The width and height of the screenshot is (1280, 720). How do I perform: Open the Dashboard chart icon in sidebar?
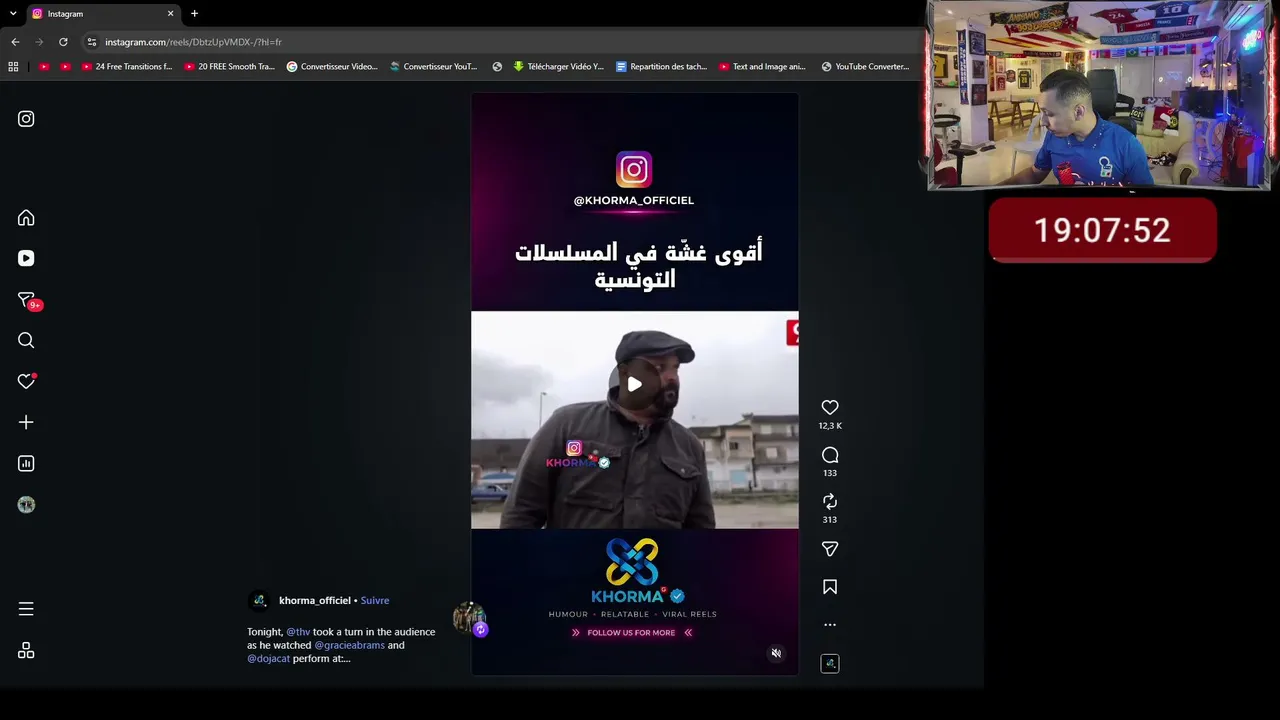click(x=26, y=463)
